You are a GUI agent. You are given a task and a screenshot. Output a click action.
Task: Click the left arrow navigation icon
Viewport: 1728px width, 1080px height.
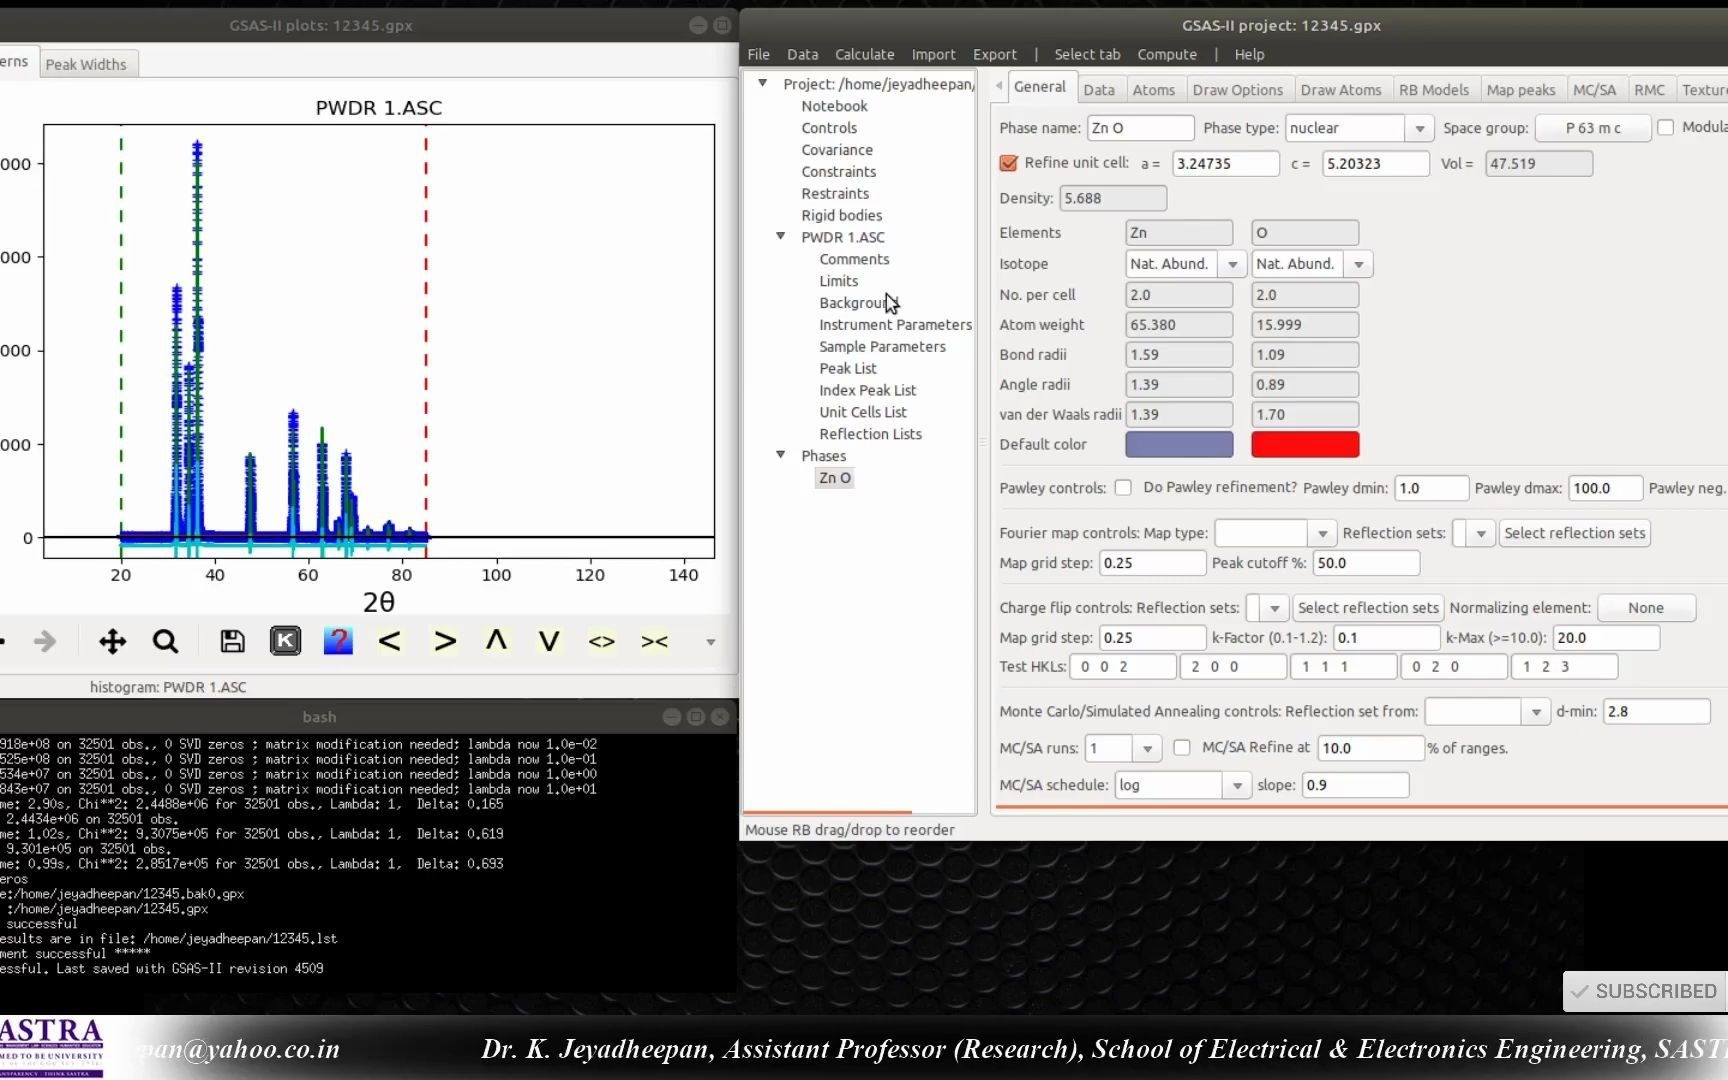390,641
